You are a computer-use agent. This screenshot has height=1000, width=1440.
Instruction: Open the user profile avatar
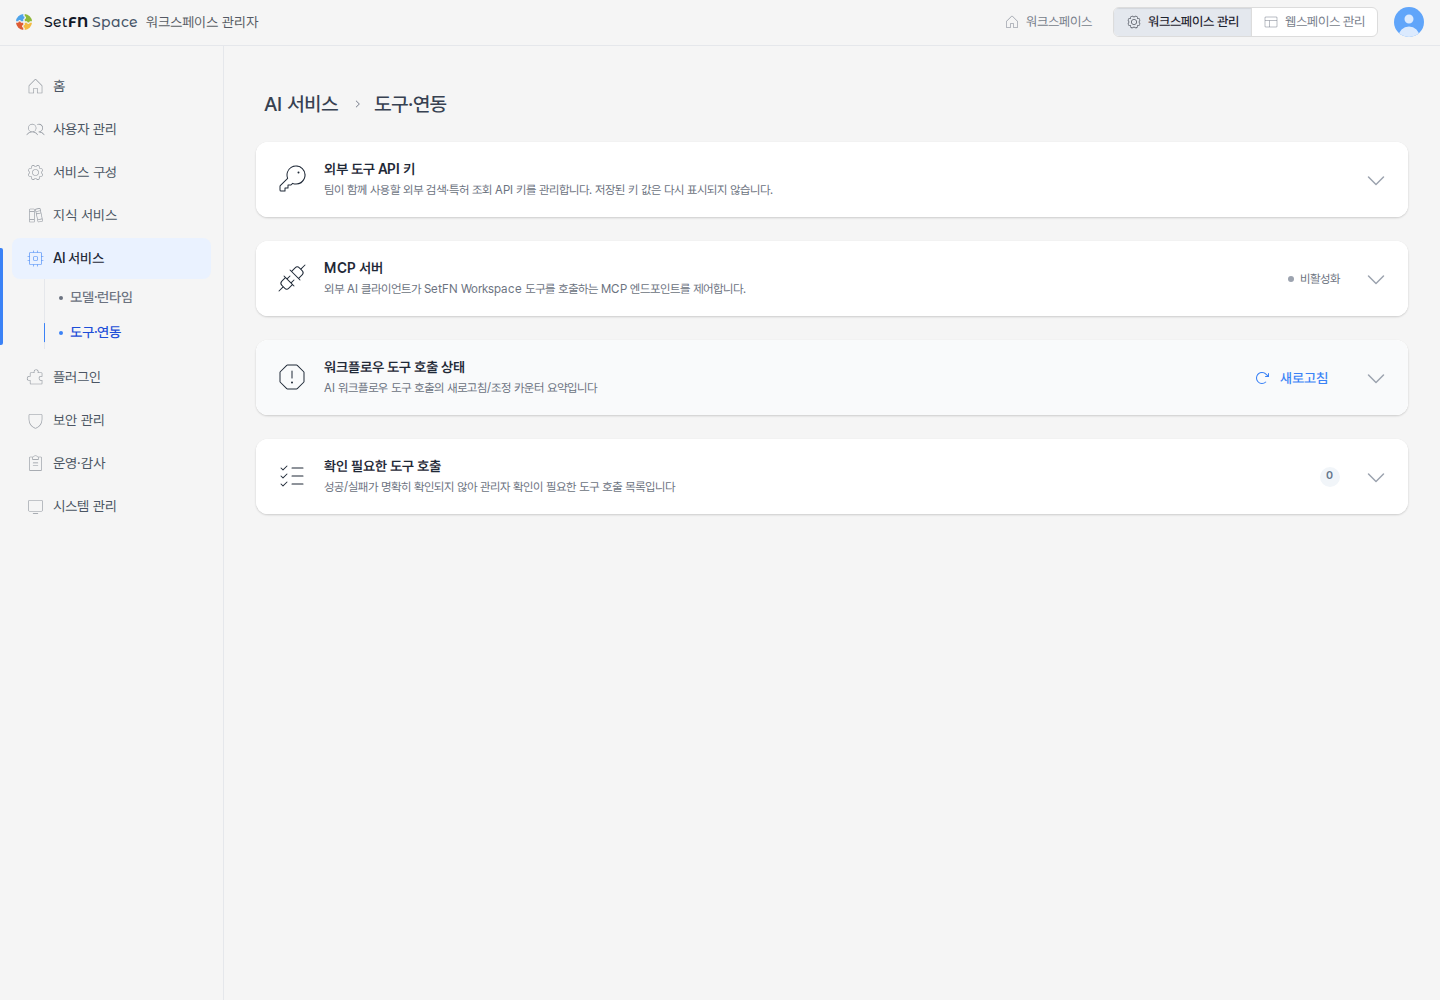click(1408, 22)
